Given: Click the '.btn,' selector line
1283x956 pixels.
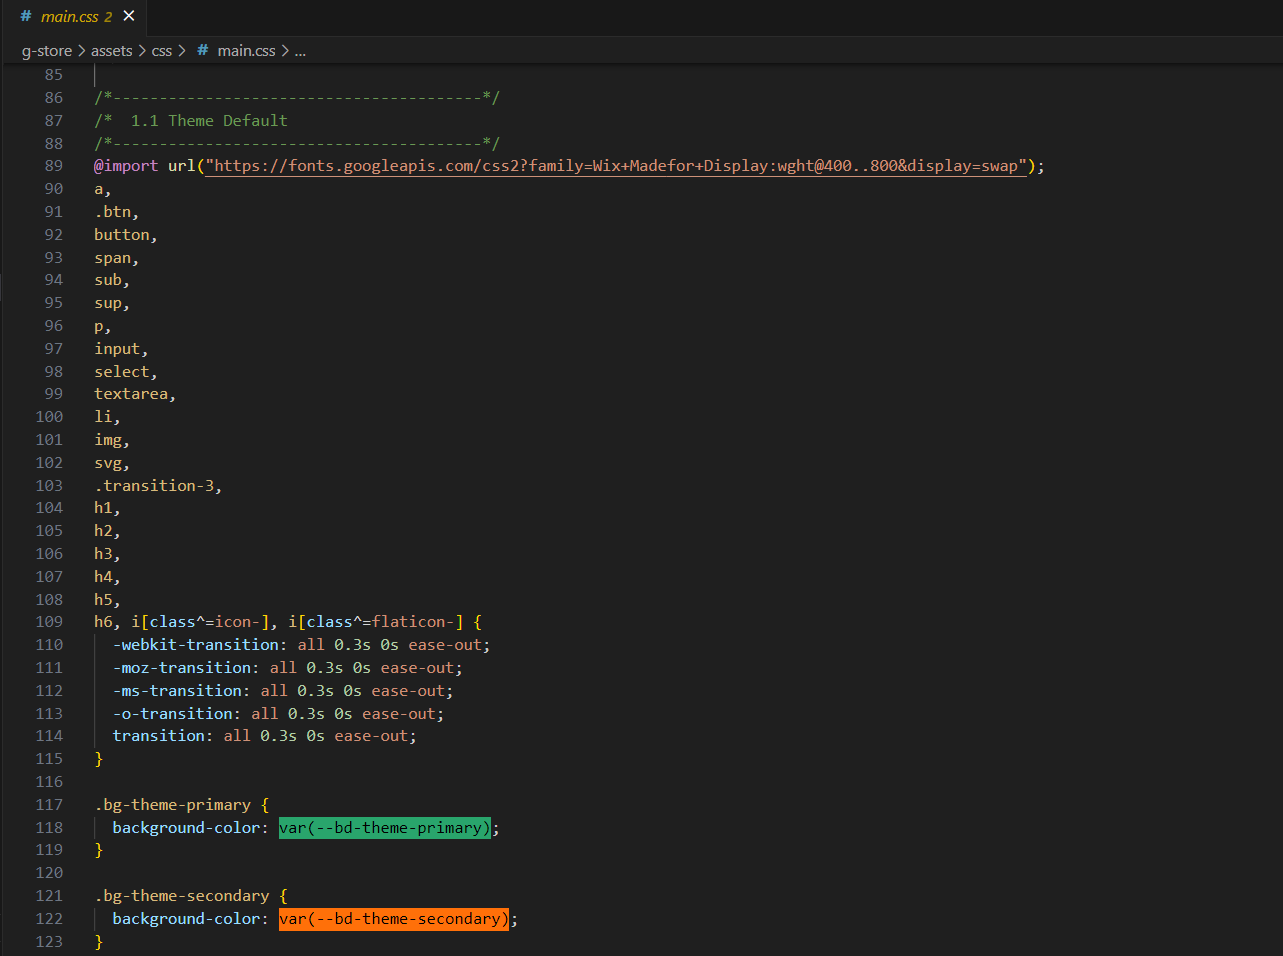Looking at the screenshot, I should (x=117, y=212).
